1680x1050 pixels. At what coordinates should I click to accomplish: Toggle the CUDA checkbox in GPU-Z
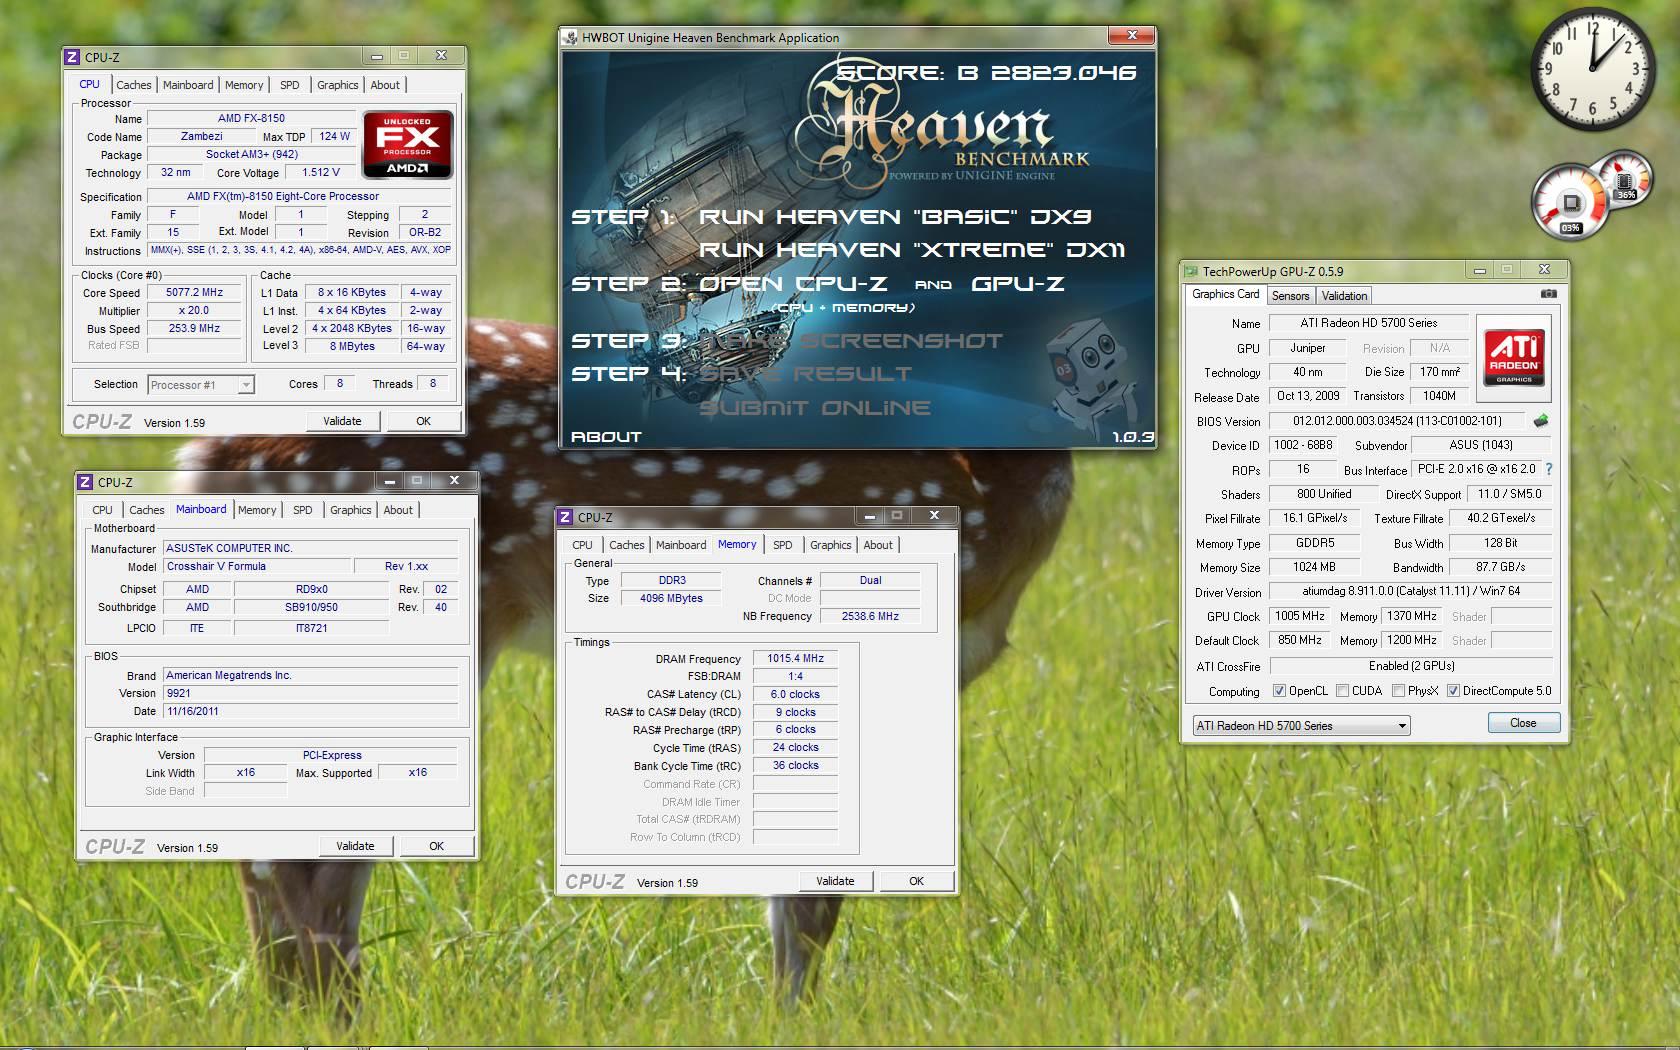1342,691
